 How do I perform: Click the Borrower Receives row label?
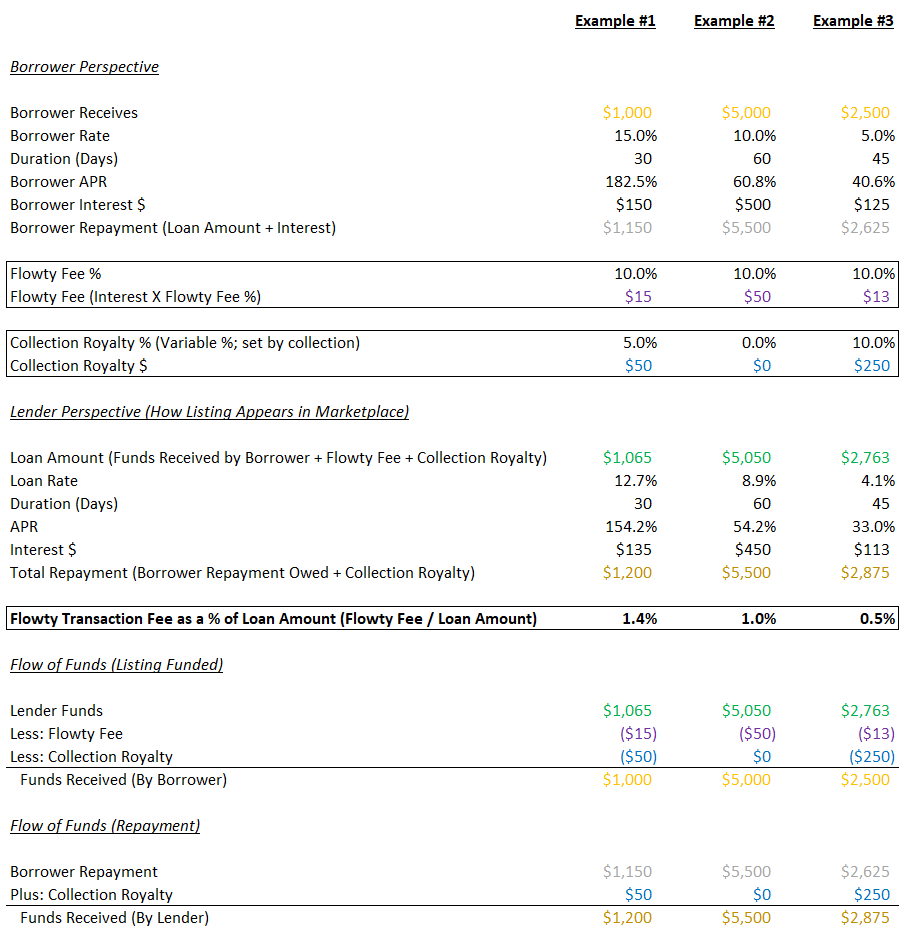point(74,113)
